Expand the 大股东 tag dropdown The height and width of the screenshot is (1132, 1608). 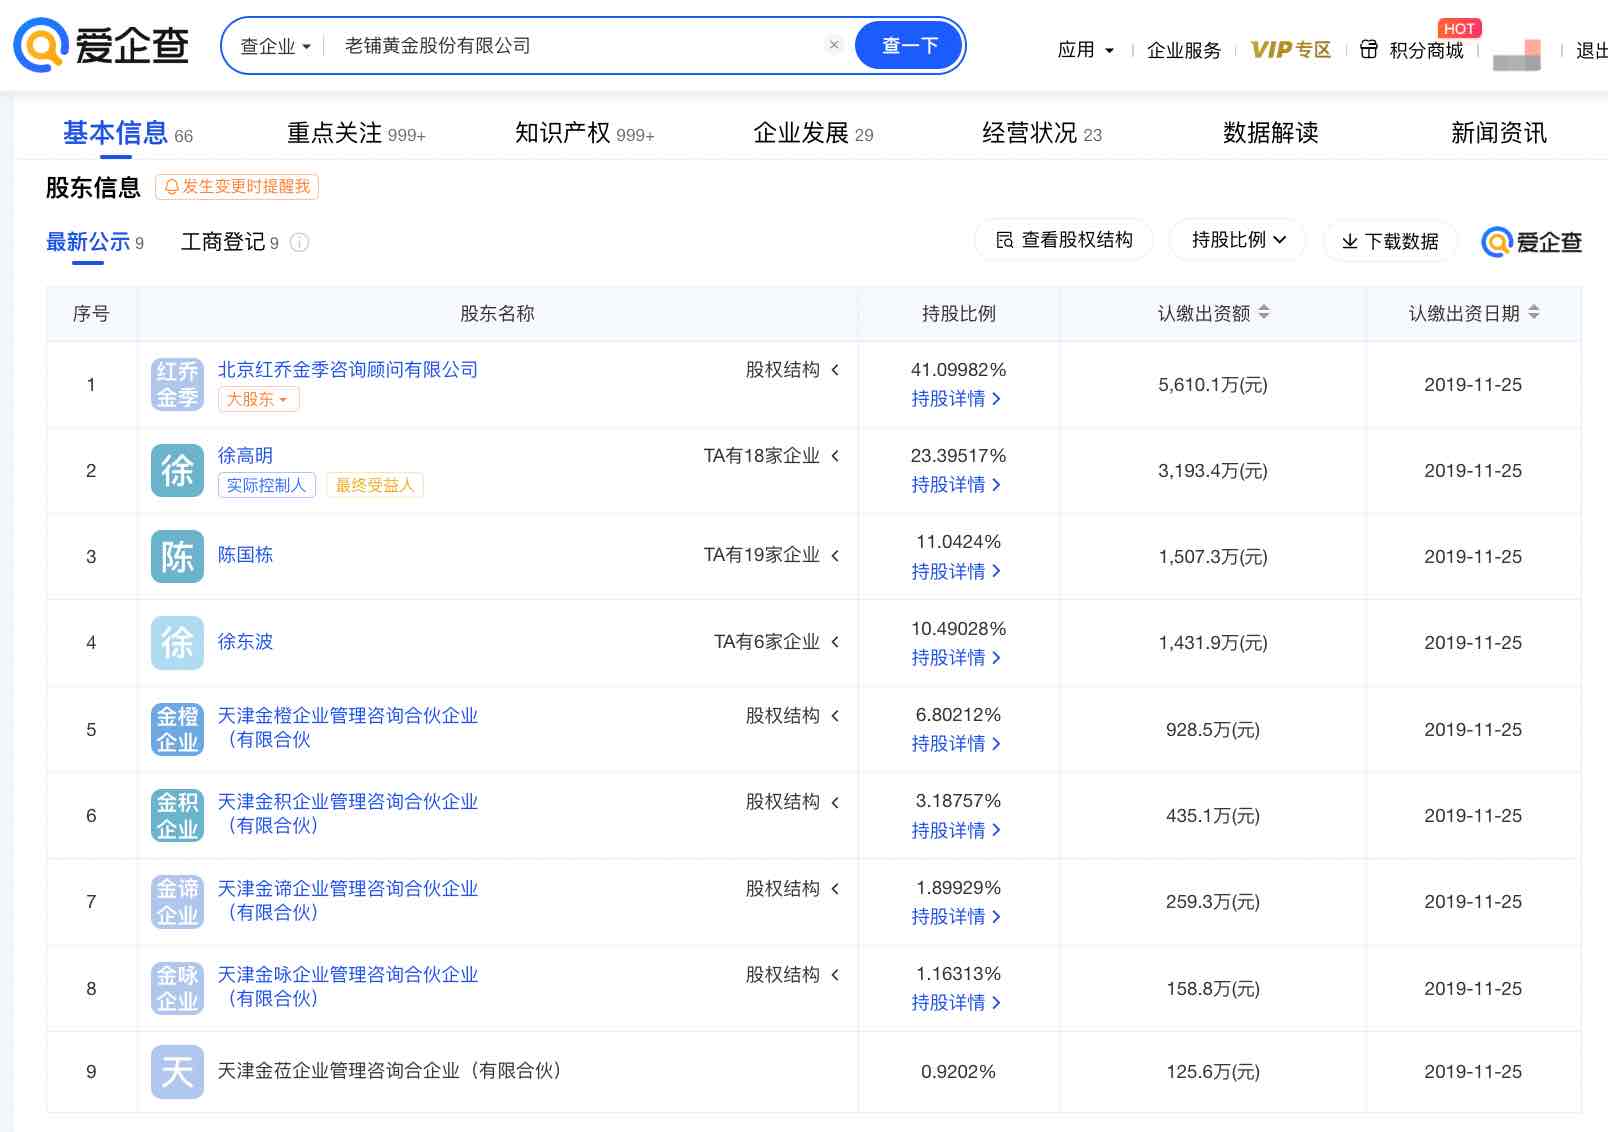258,399
